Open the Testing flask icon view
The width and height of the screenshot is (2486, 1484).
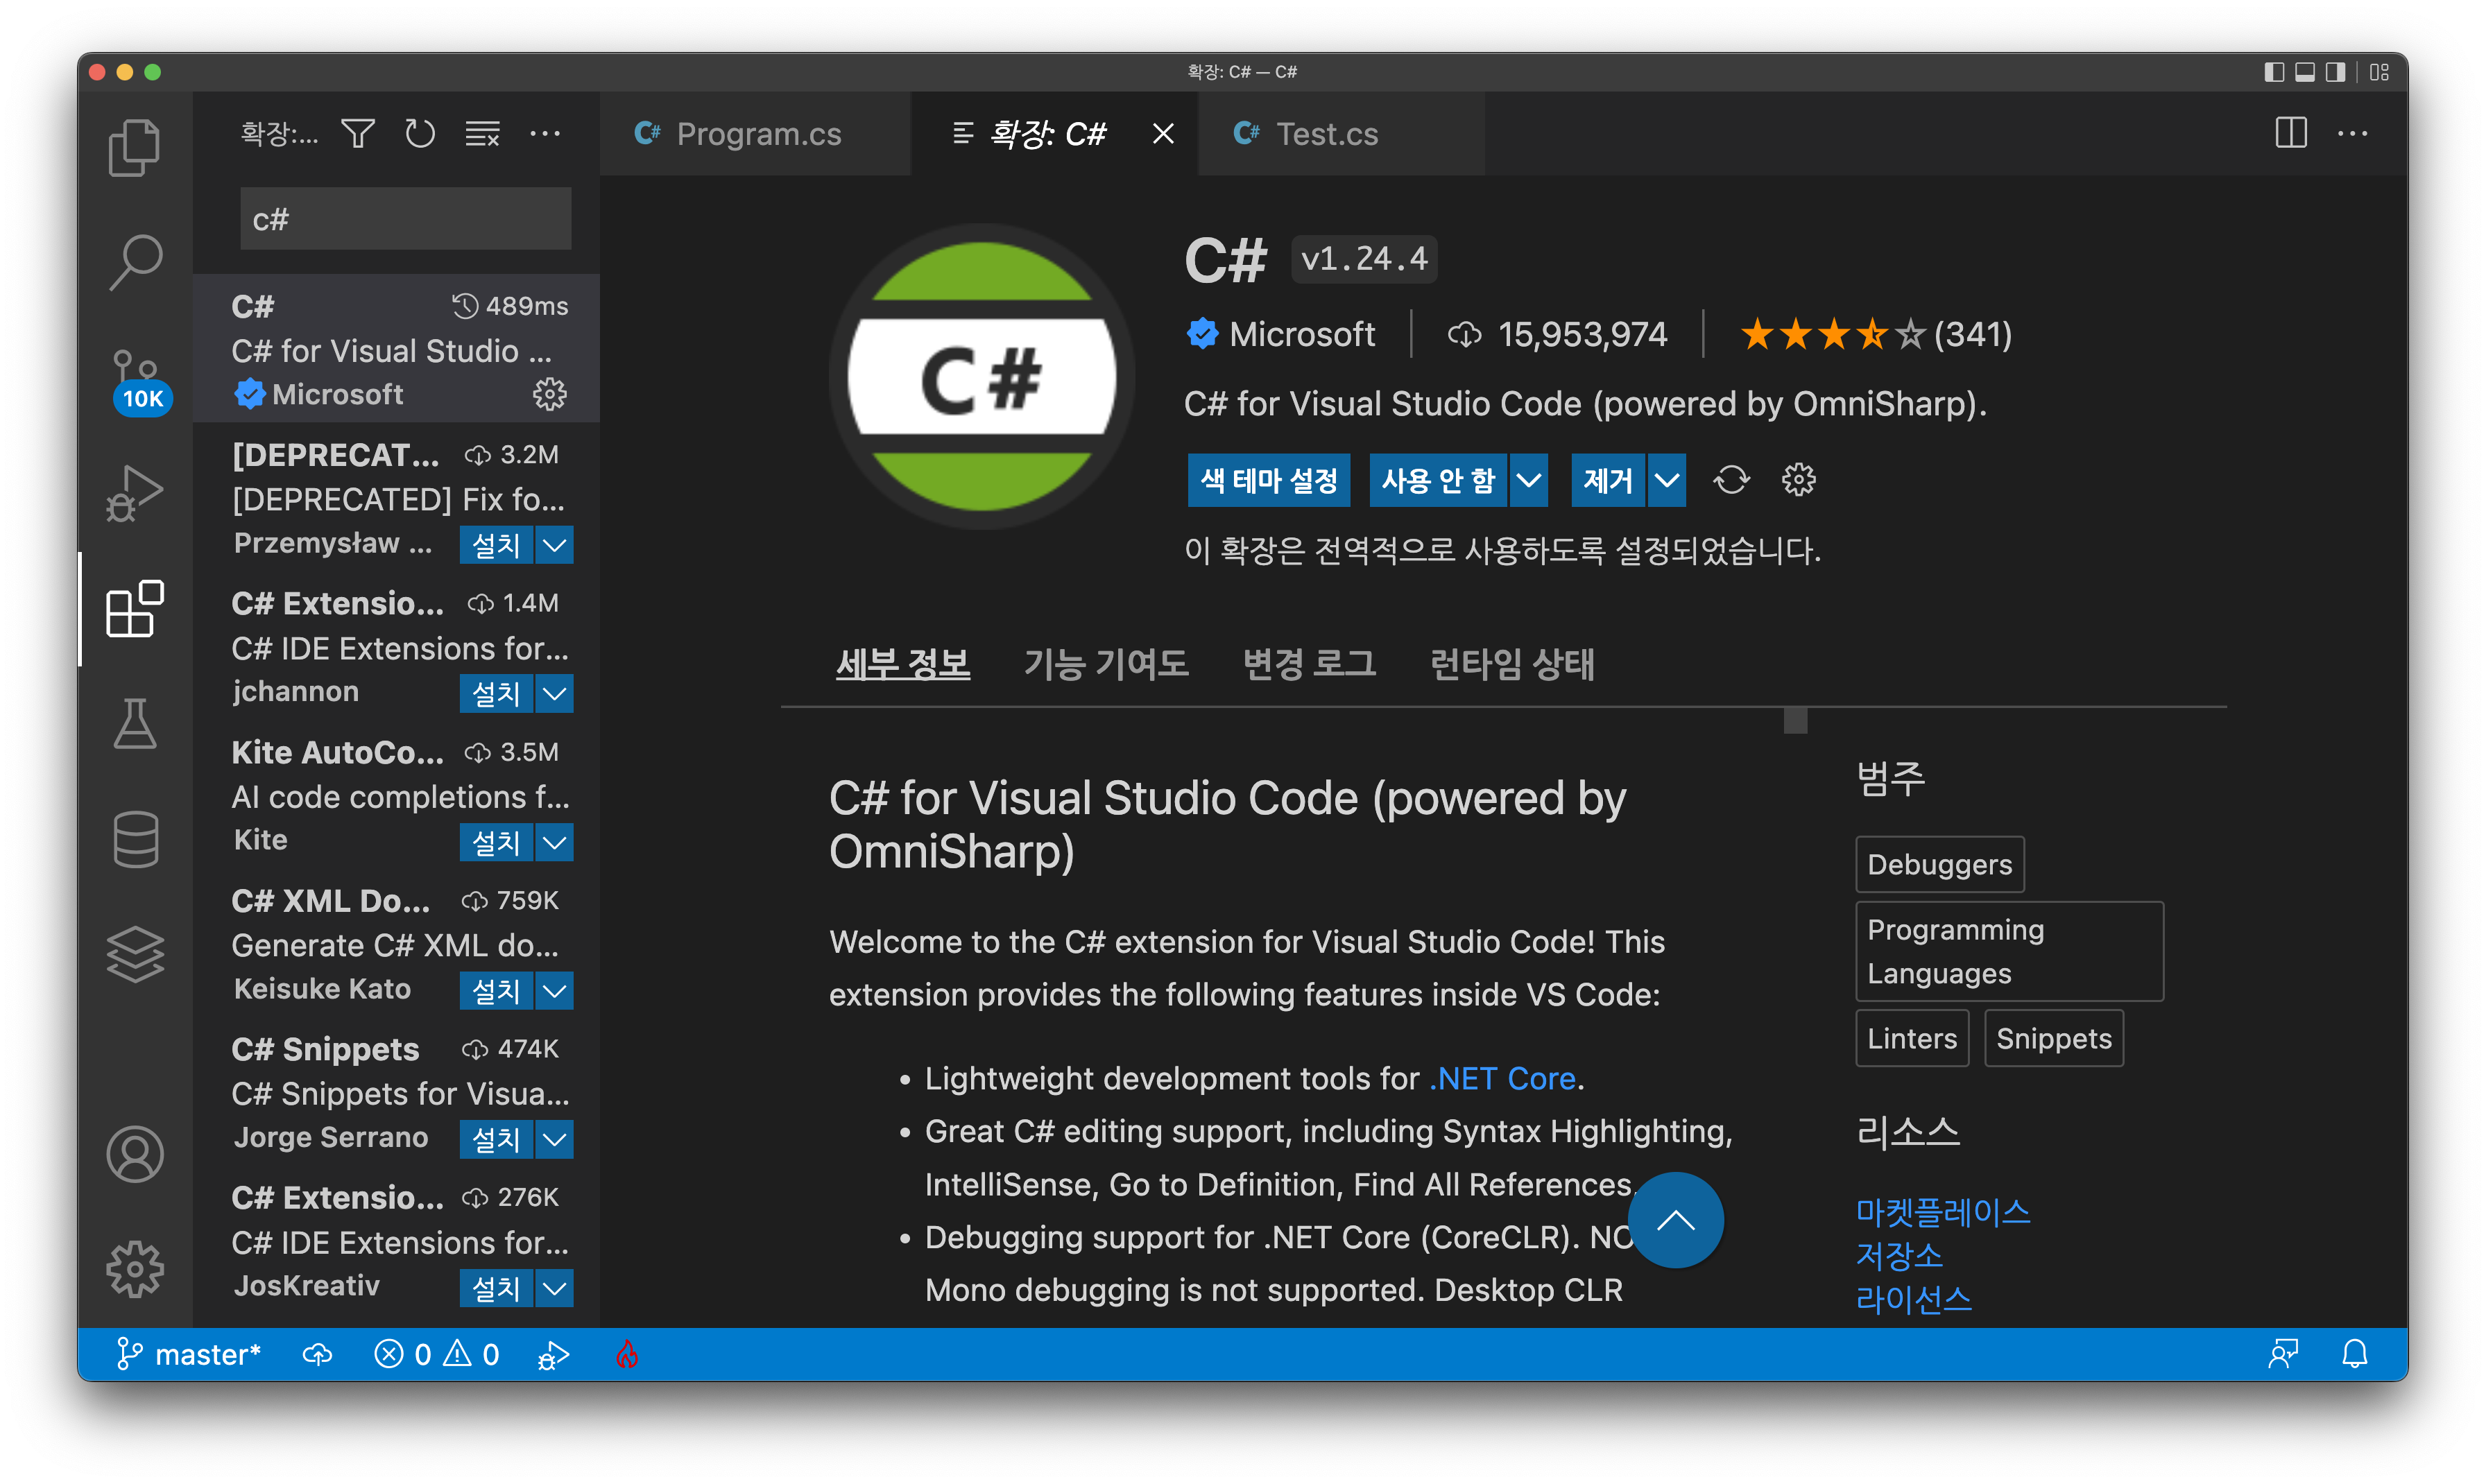tap(135, 723)
